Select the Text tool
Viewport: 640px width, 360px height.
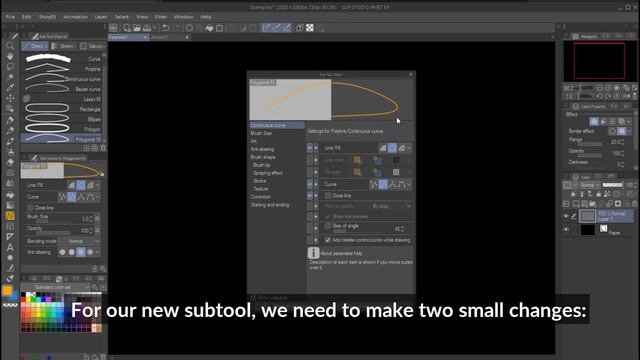(x=10, y=247)
